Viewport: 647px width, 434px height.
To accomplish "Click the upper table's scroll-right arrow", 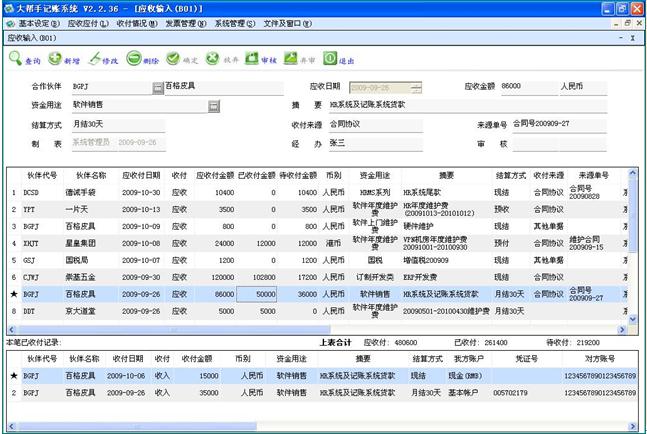I will 622,330.
